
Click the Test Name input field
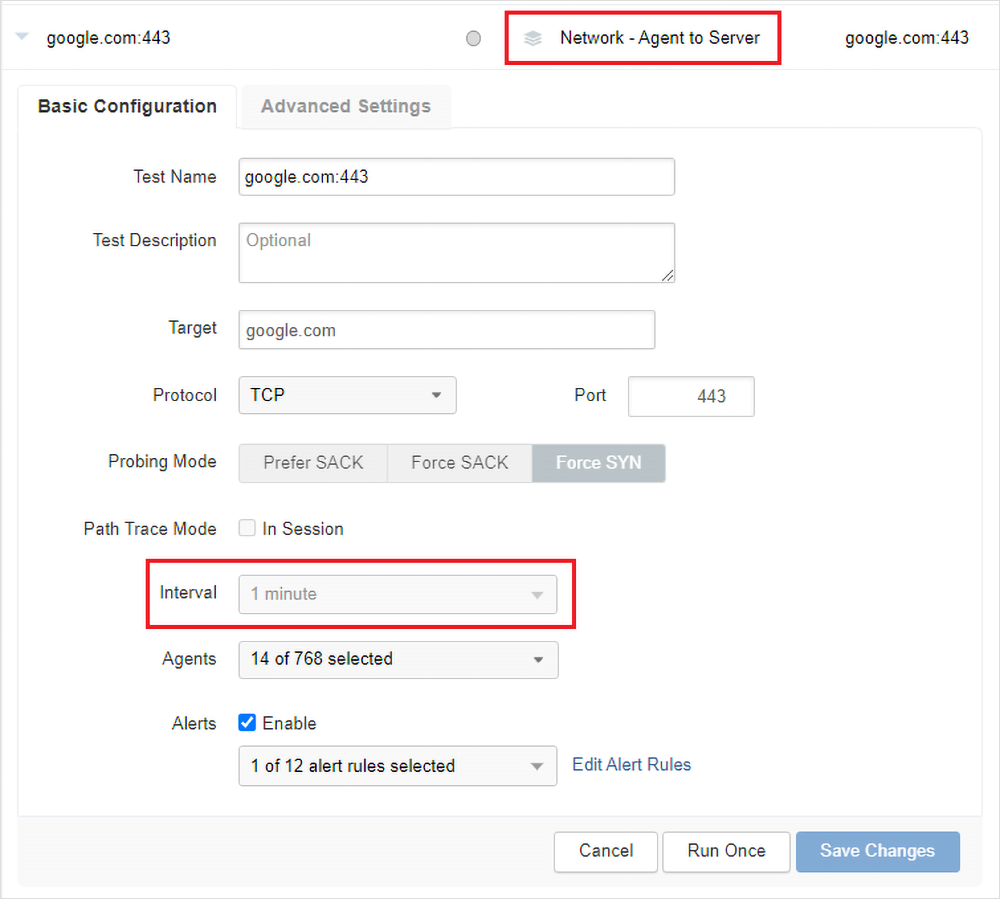pos(456,177)
